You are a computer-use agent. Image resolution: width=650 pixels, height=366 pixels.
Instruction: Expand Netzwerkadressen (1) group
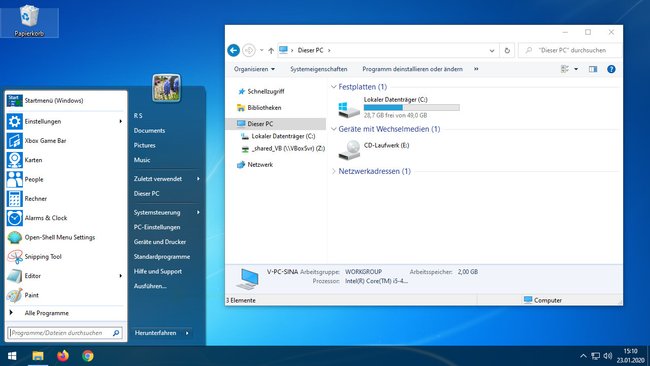(x=334, y=171)
